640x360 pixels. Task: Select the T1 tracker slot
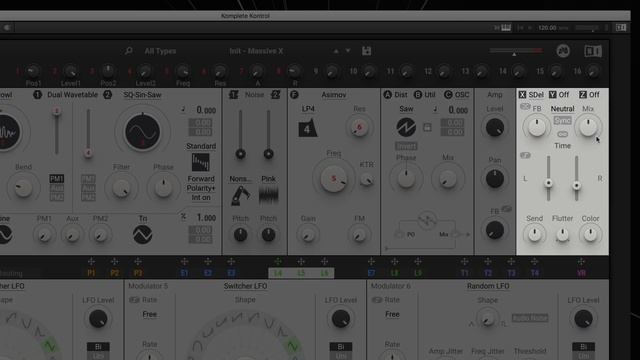coord(464,273)
